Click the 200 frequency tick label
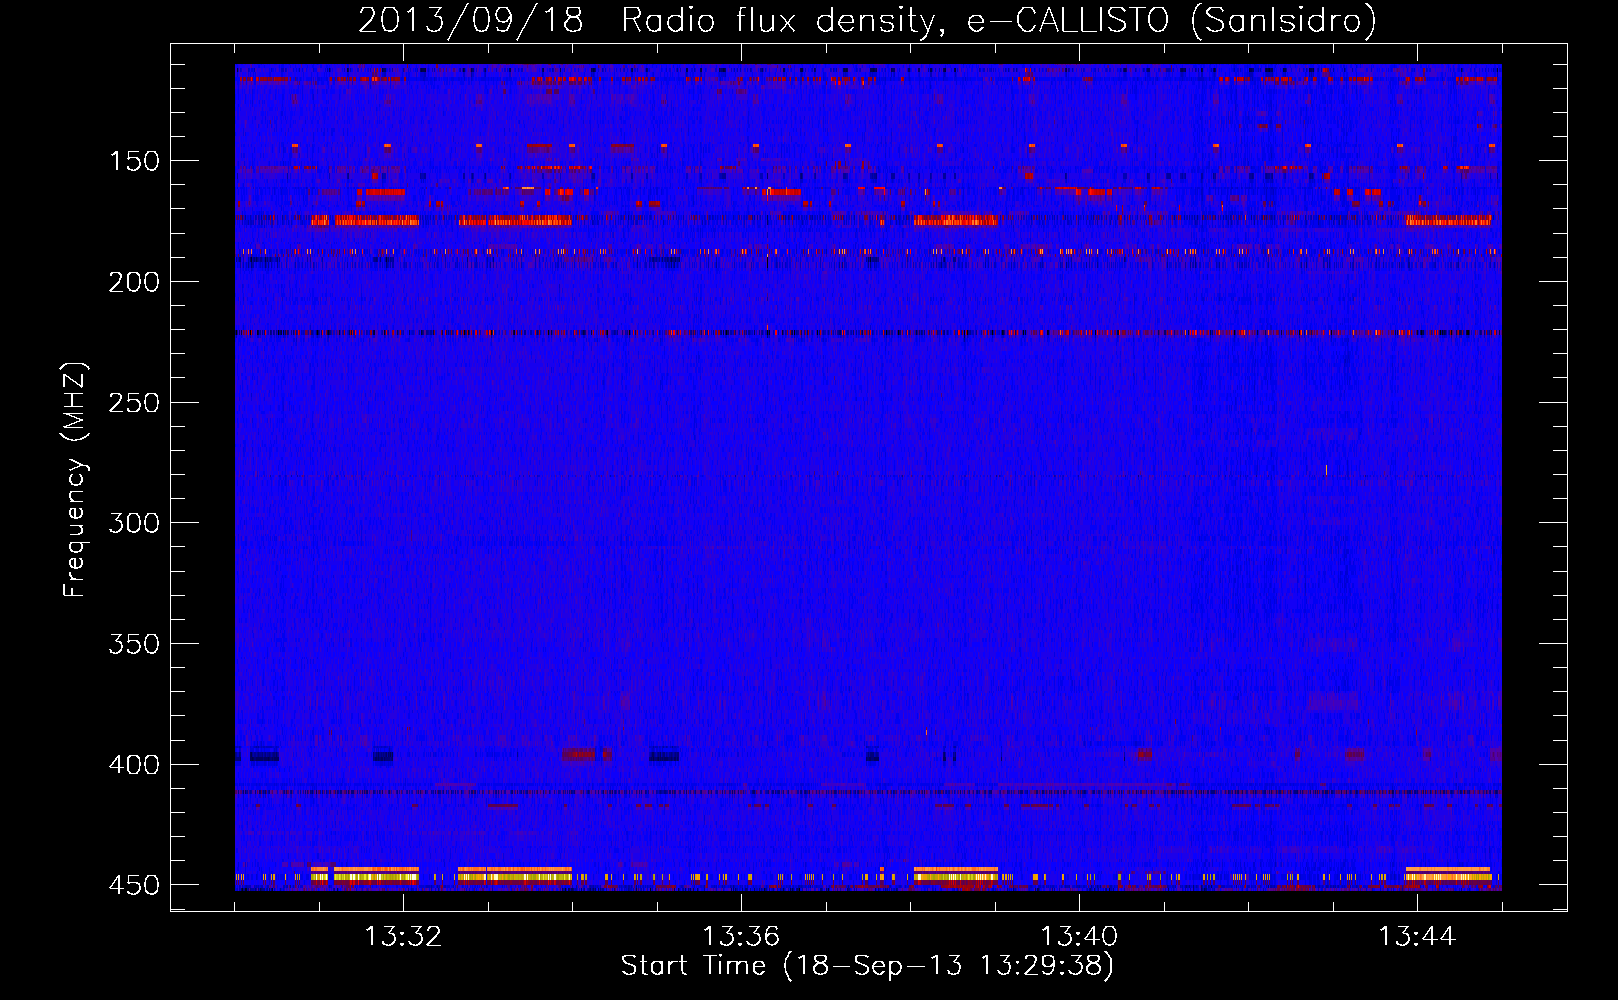The height and width of the screenshot is (1000, 1618). click(134, 282)
